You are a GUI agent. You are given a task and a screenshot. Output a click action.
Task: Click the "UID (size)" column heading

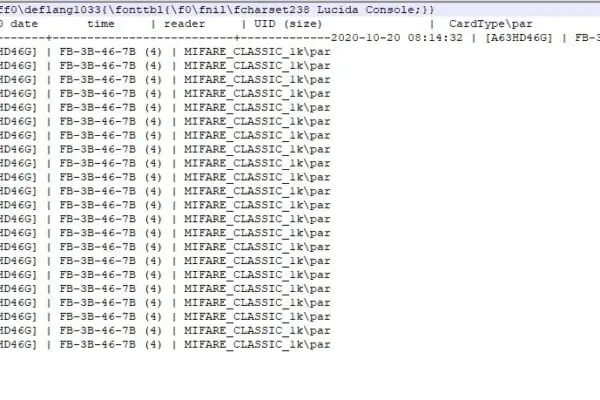click(x=288, y=24)
